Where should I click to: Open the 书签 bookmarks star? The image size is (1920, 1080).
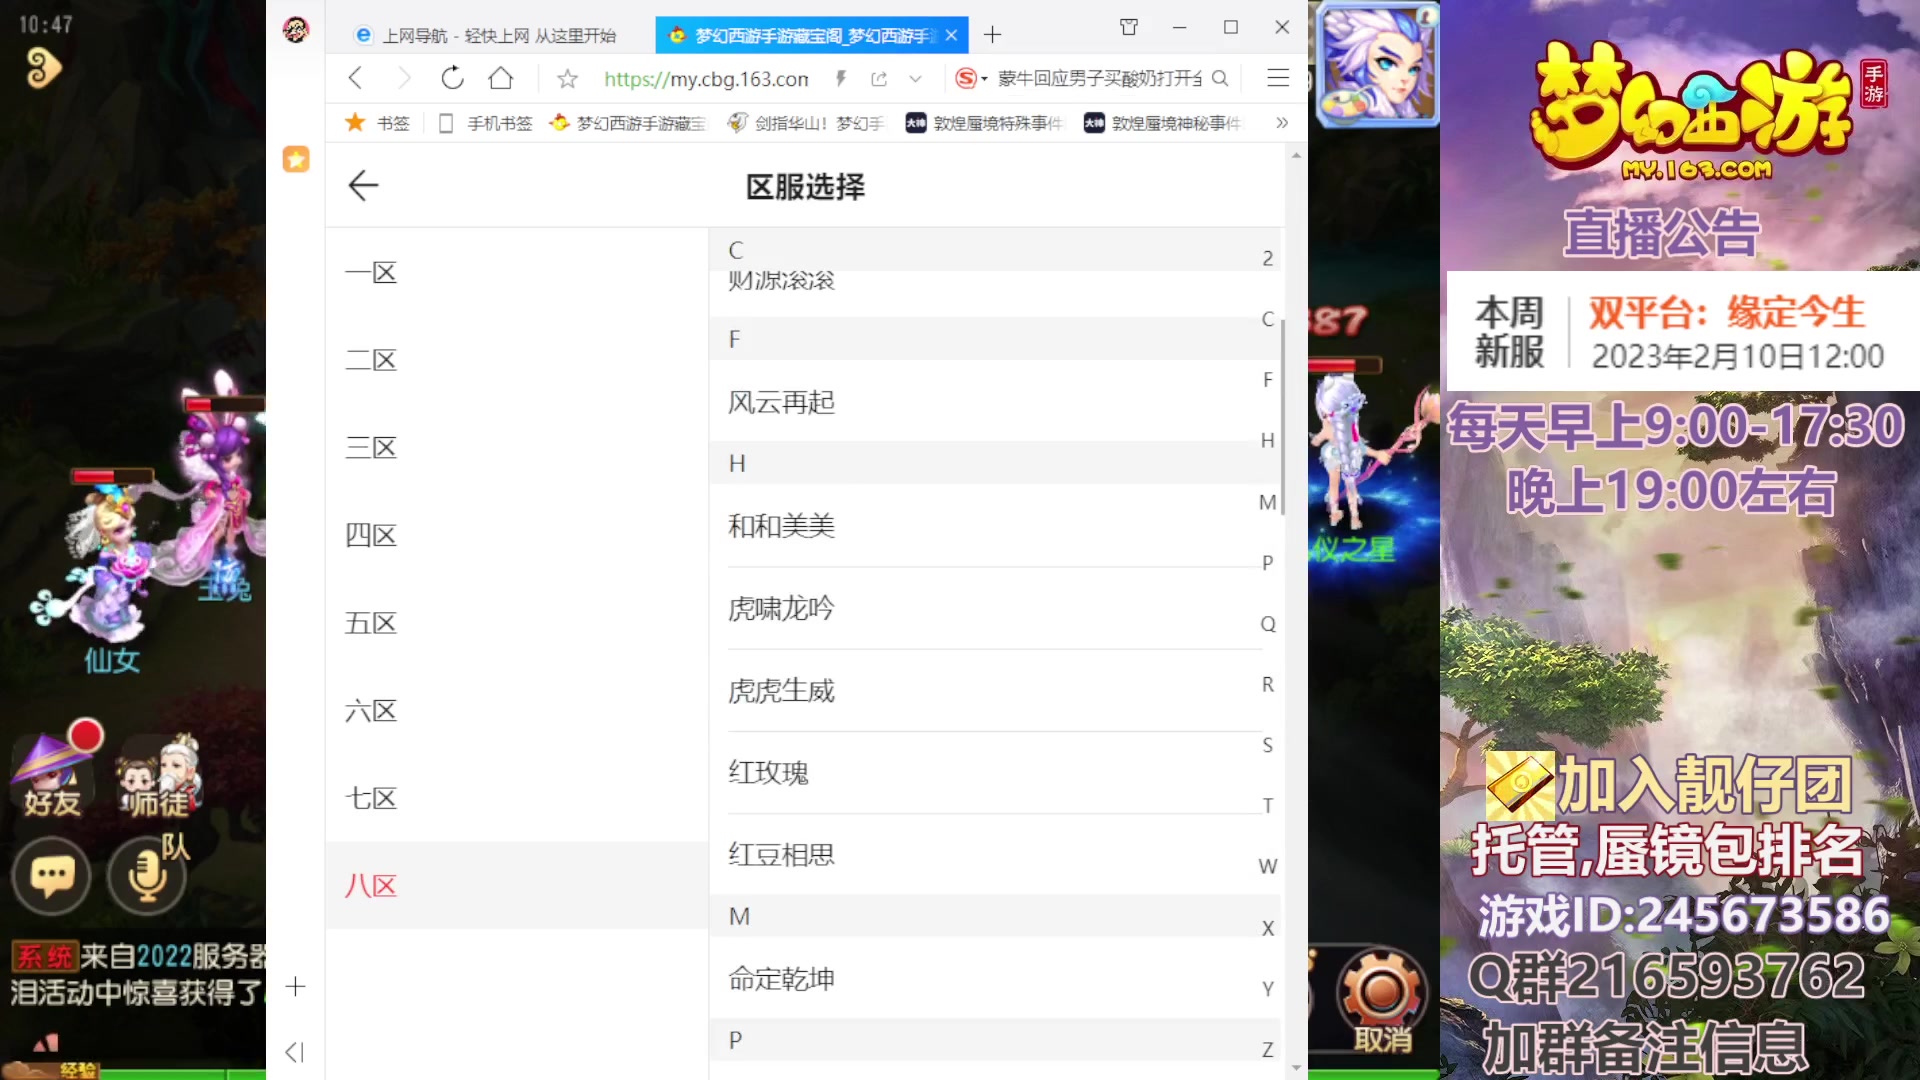click(377, 123)
